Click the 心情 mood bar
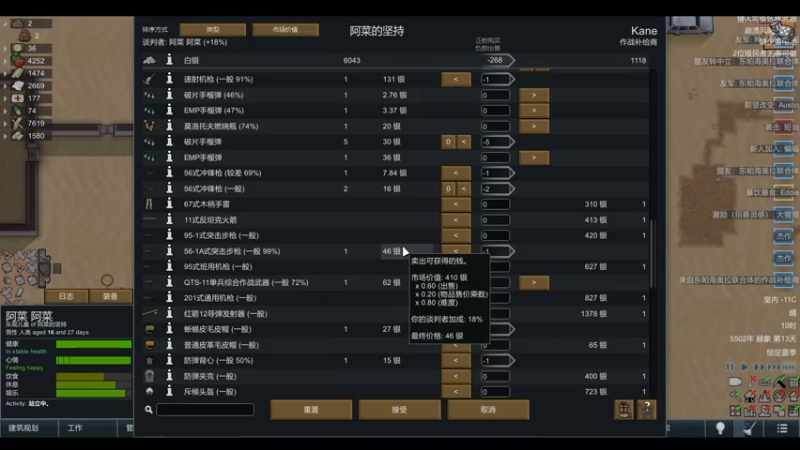Image resolution: width=800 pixels, height=450 pixels. (94, 361)
